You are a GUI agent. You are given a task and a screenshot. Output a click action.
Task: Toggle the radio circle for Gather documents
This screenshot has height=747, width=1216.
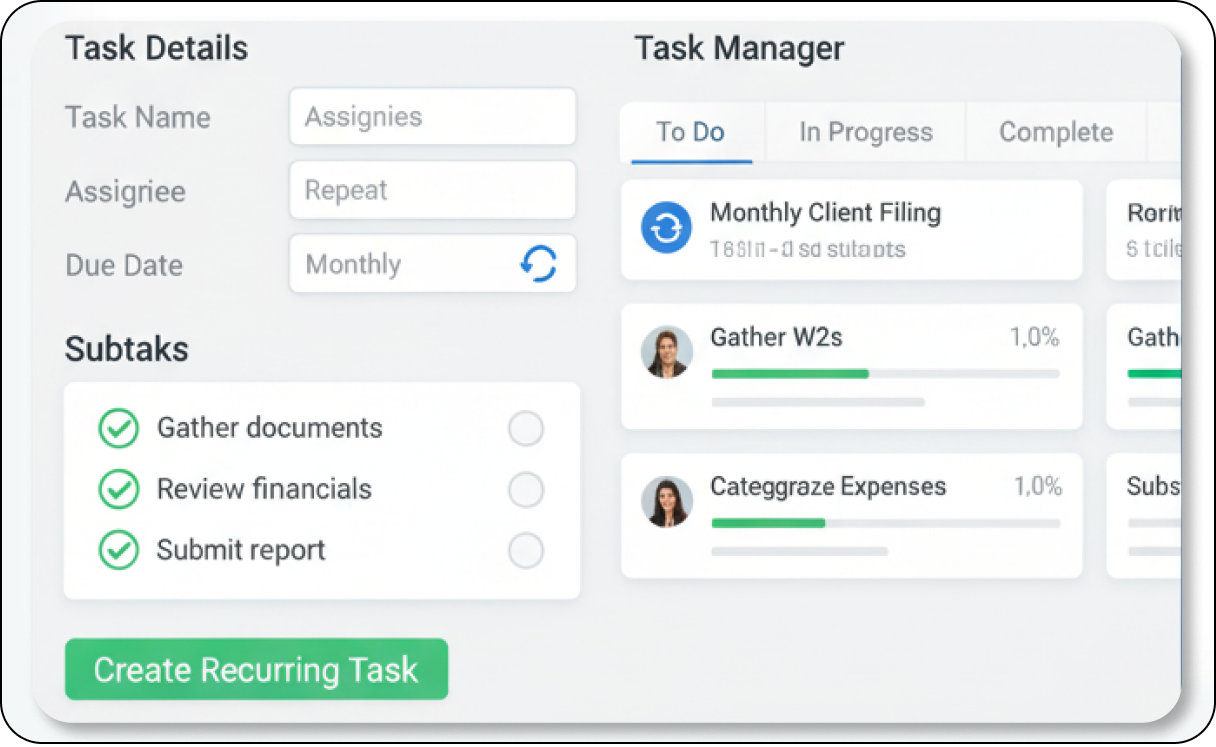pos(526,429)
